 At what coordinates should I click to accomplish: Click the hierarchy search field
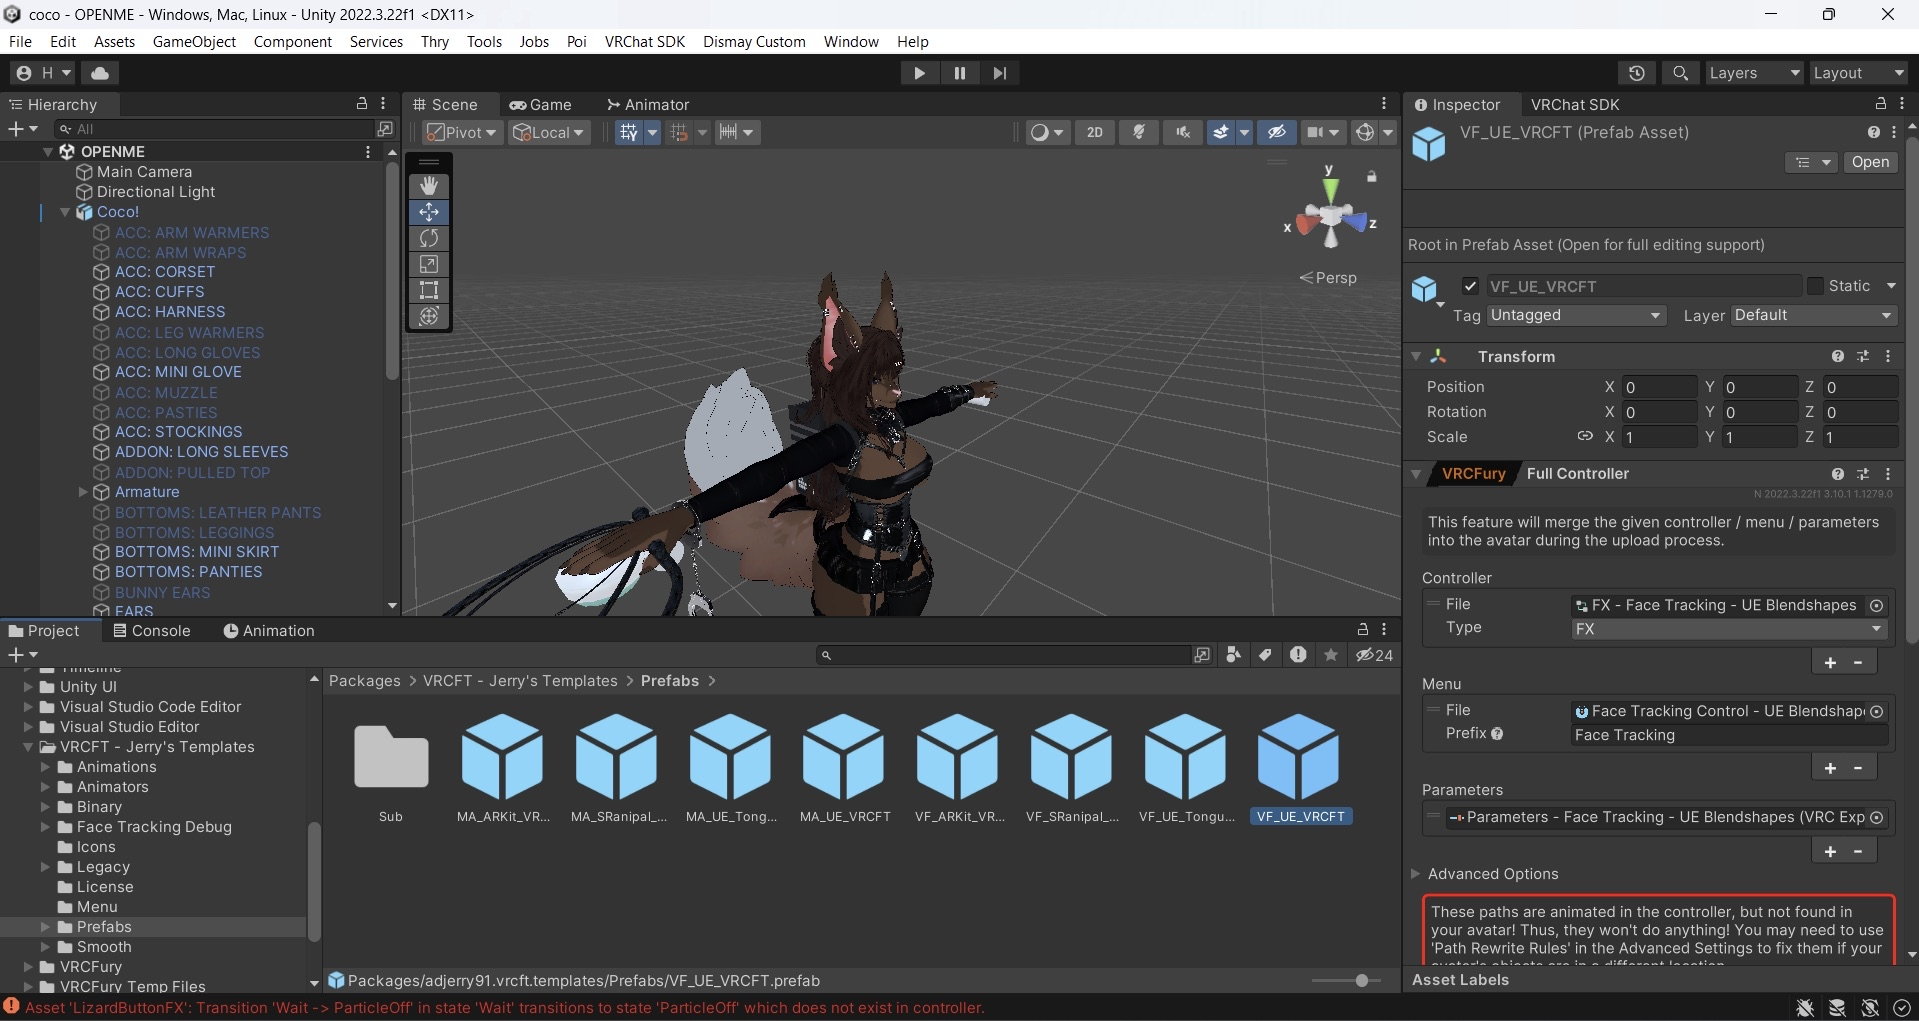pos(215,129)
